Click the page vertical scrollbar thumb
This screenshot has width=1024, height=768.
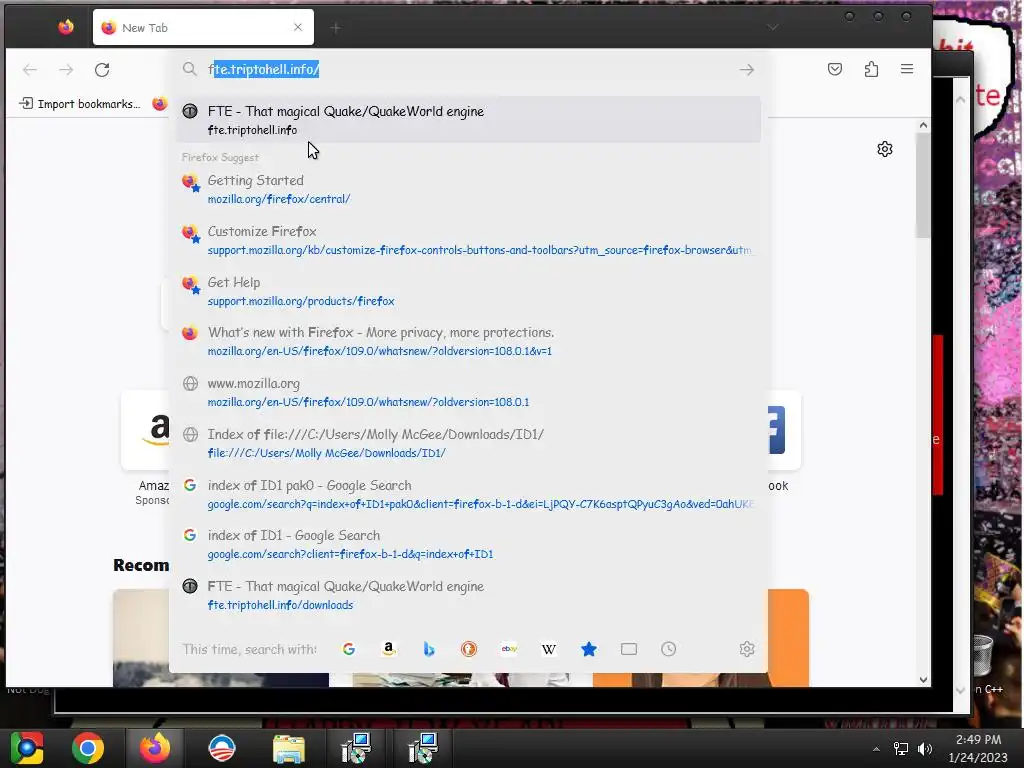923,186
